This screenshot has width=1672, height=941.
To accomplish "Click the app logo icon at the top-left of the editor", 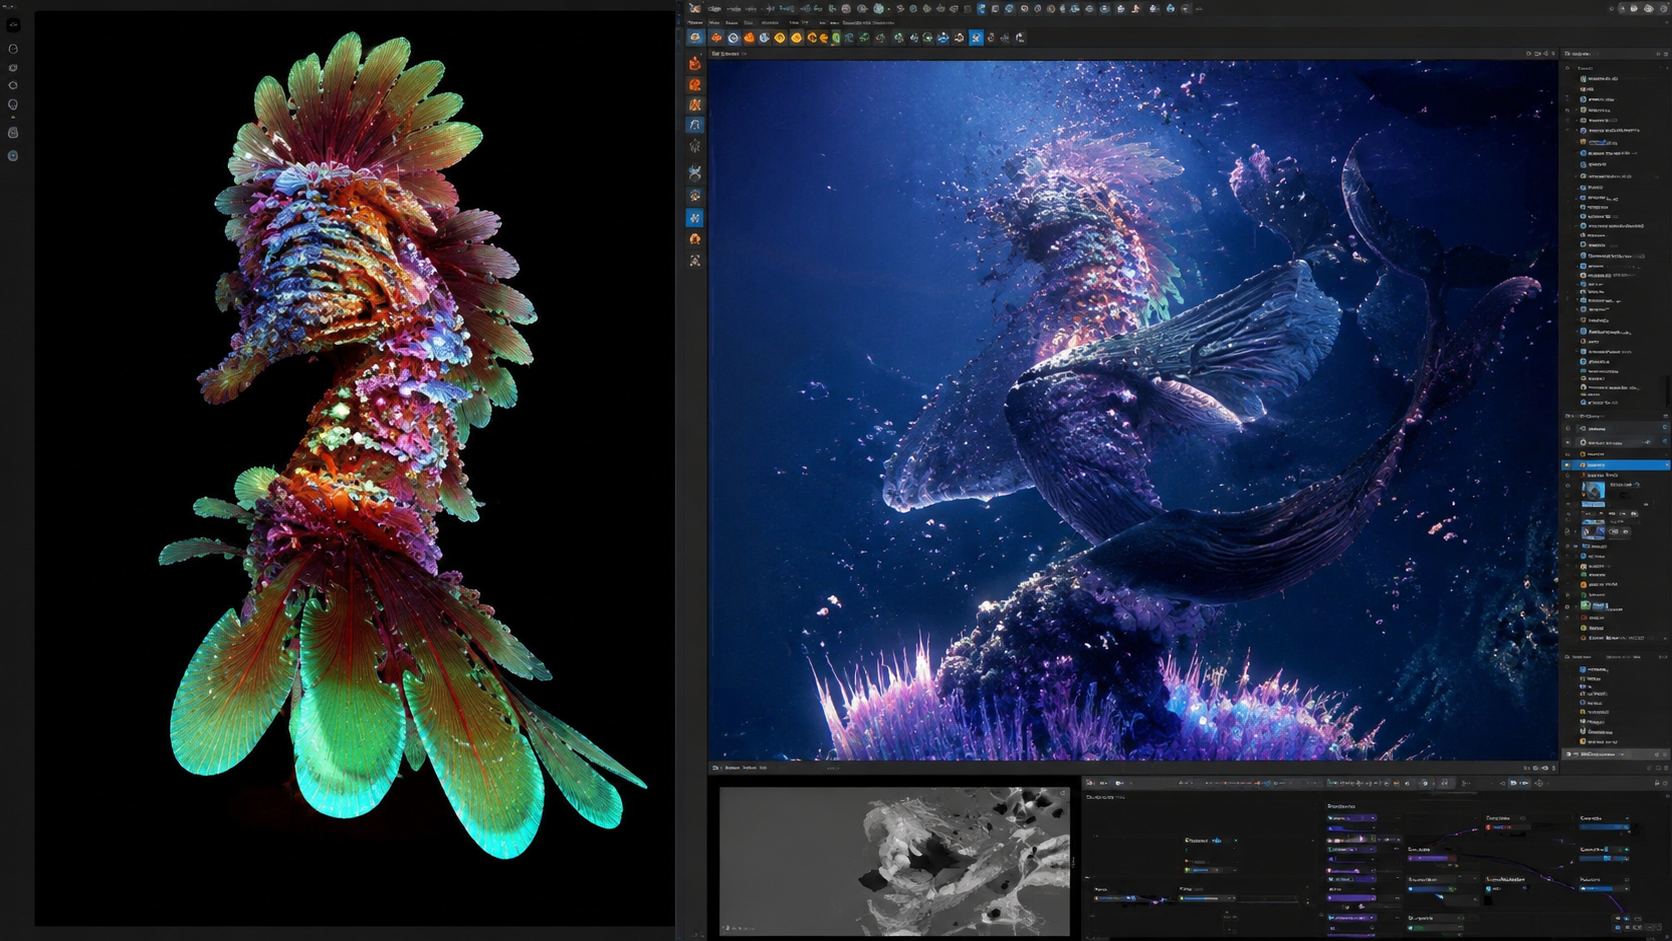I will tap(695, 9).
